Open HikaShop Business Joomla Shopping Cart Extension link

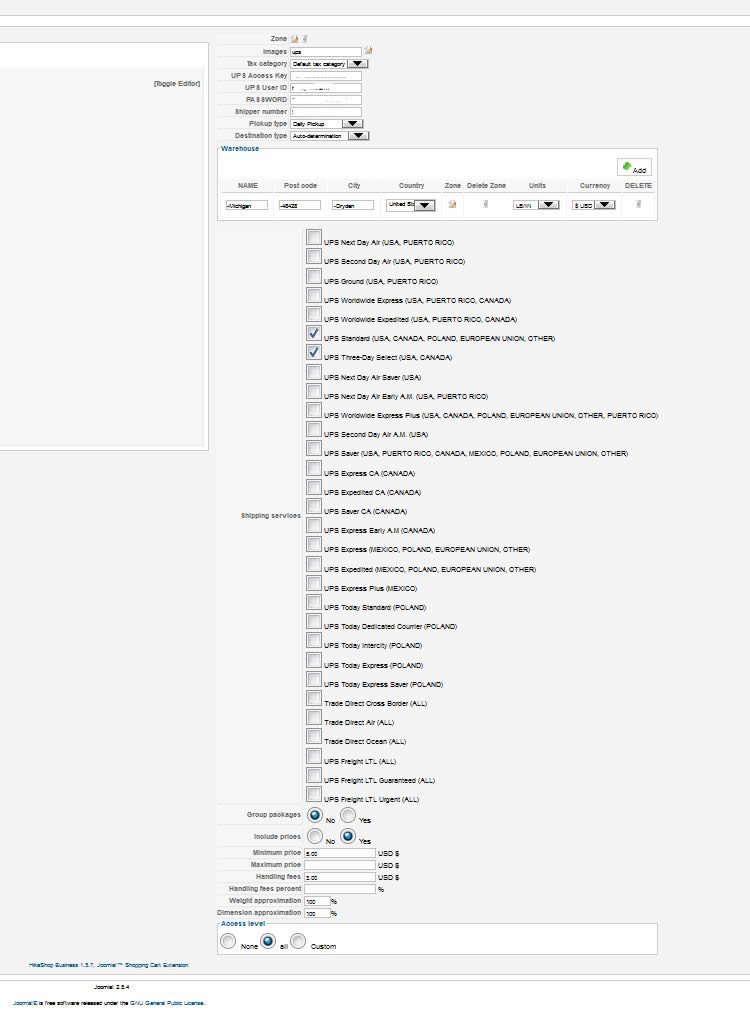[109, 965]
